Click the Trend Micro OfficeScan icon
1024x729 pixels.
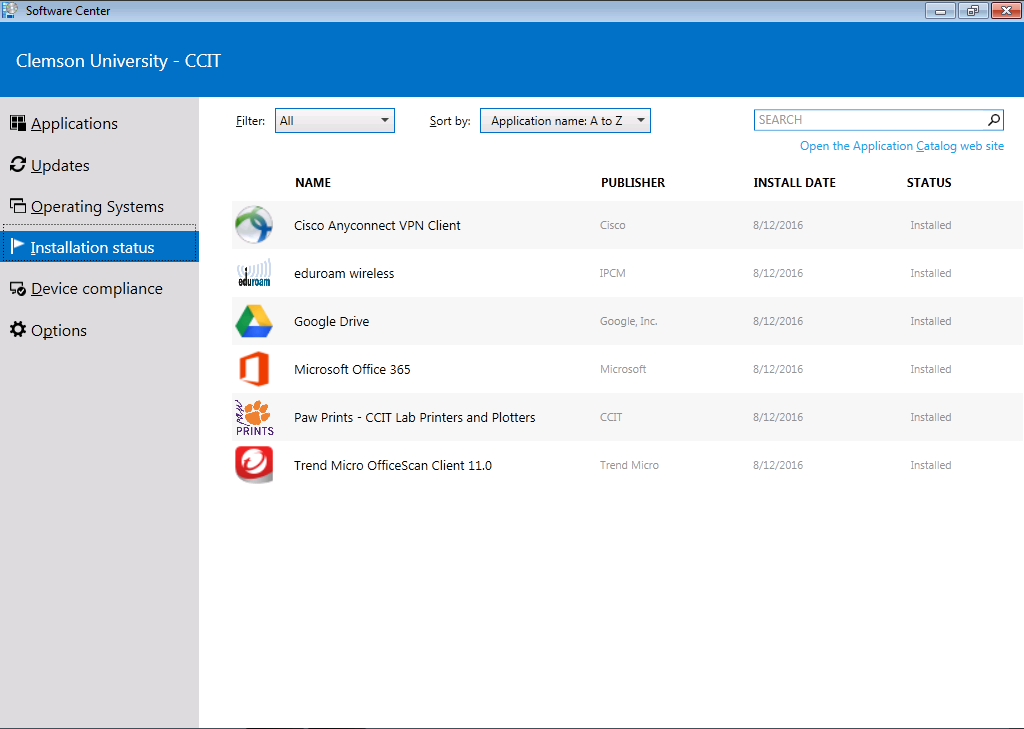[x=254, y=465]
